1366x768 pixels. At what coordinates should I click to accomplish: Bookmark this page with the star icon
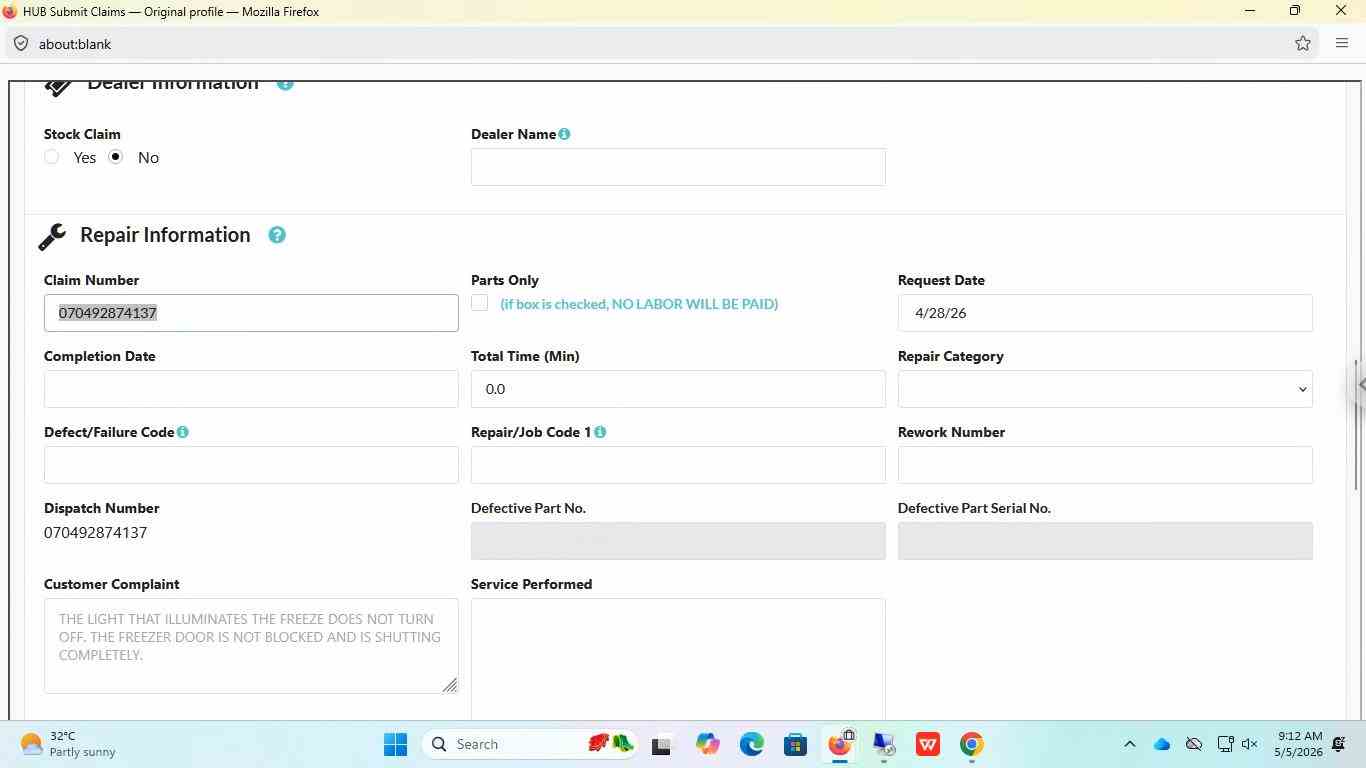tap(1303, 43)
